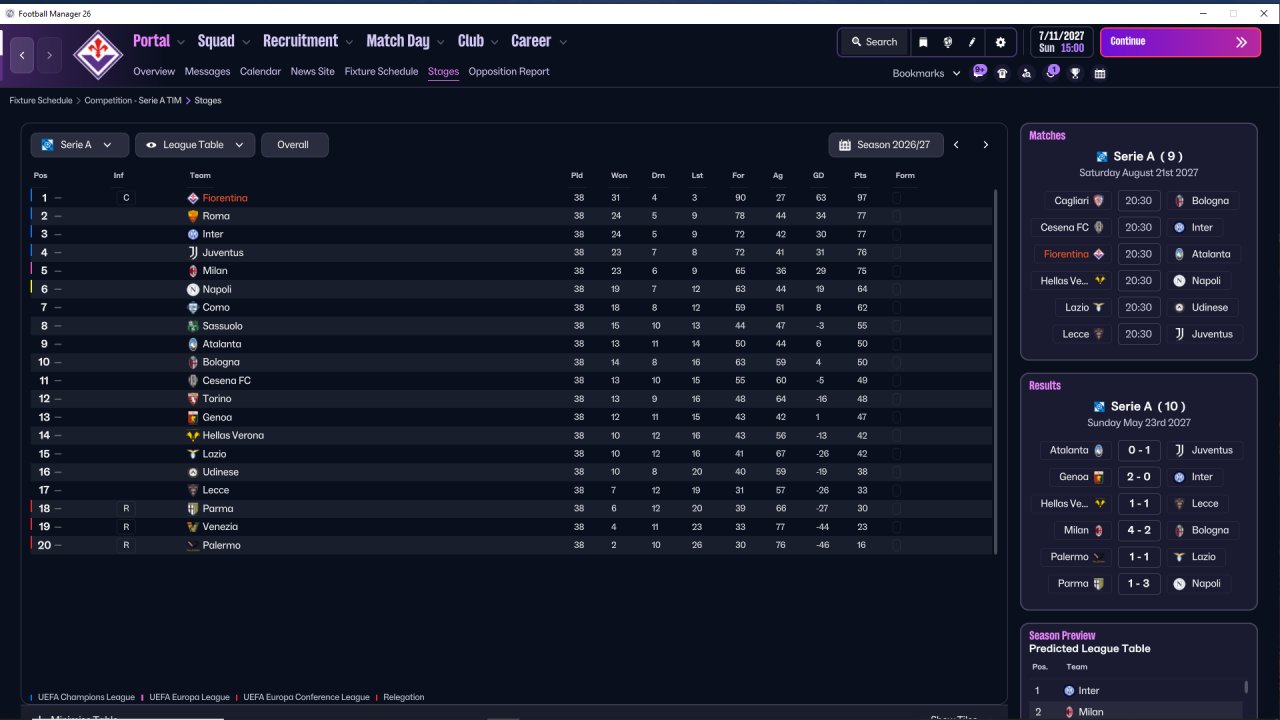Image resolution: width=1280 pixels, height=720 pixels.
Task: Open the Cagliari vs Bologna 20:30 fixture
Action: pyautogui.click(x=1139, y=200)
